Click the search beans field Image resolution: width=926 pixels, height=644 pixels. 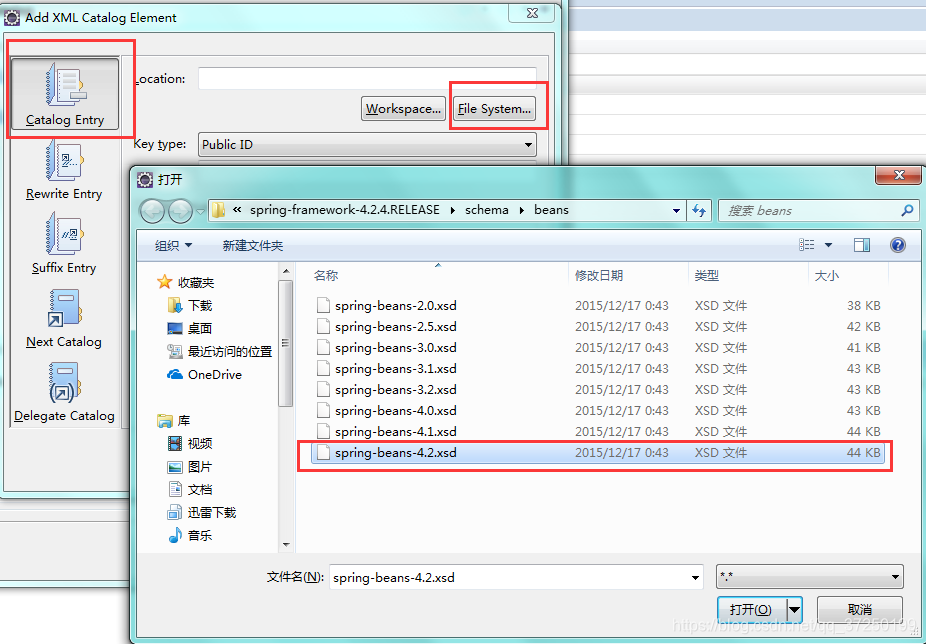pos(811,210)
